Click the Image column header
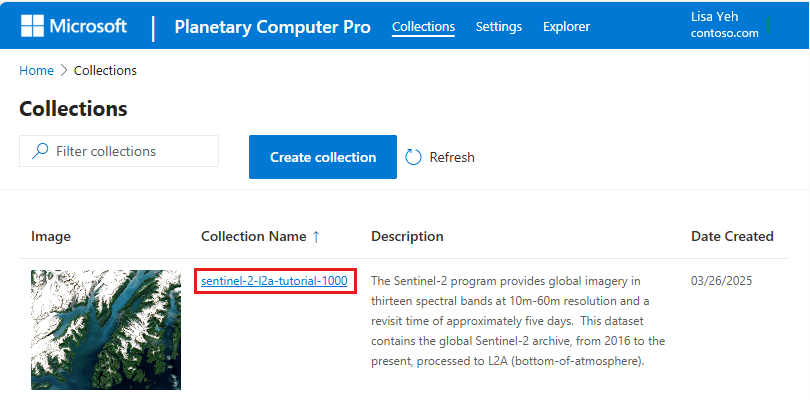The image size is (810, 400). point(51,237)
